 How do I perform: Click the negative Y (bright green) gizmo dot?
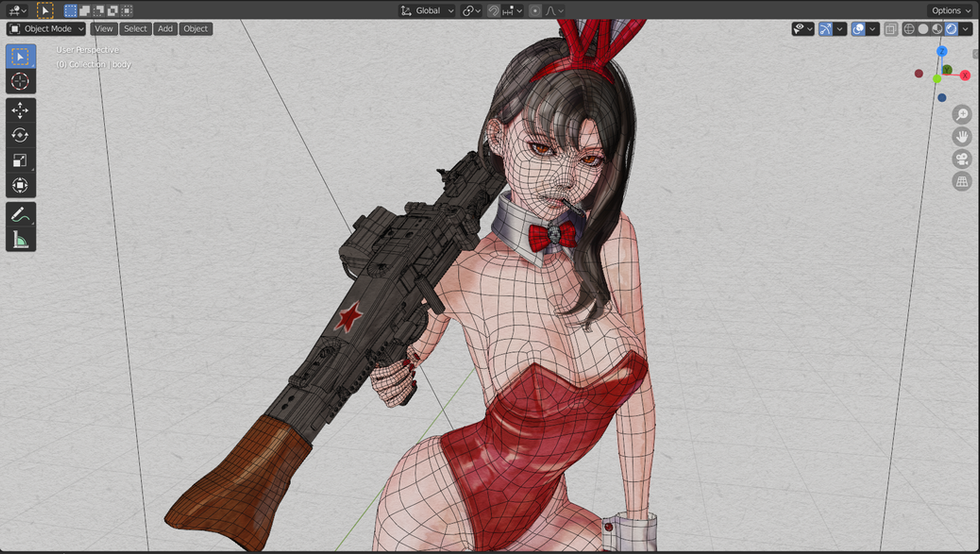coord(936,79)
